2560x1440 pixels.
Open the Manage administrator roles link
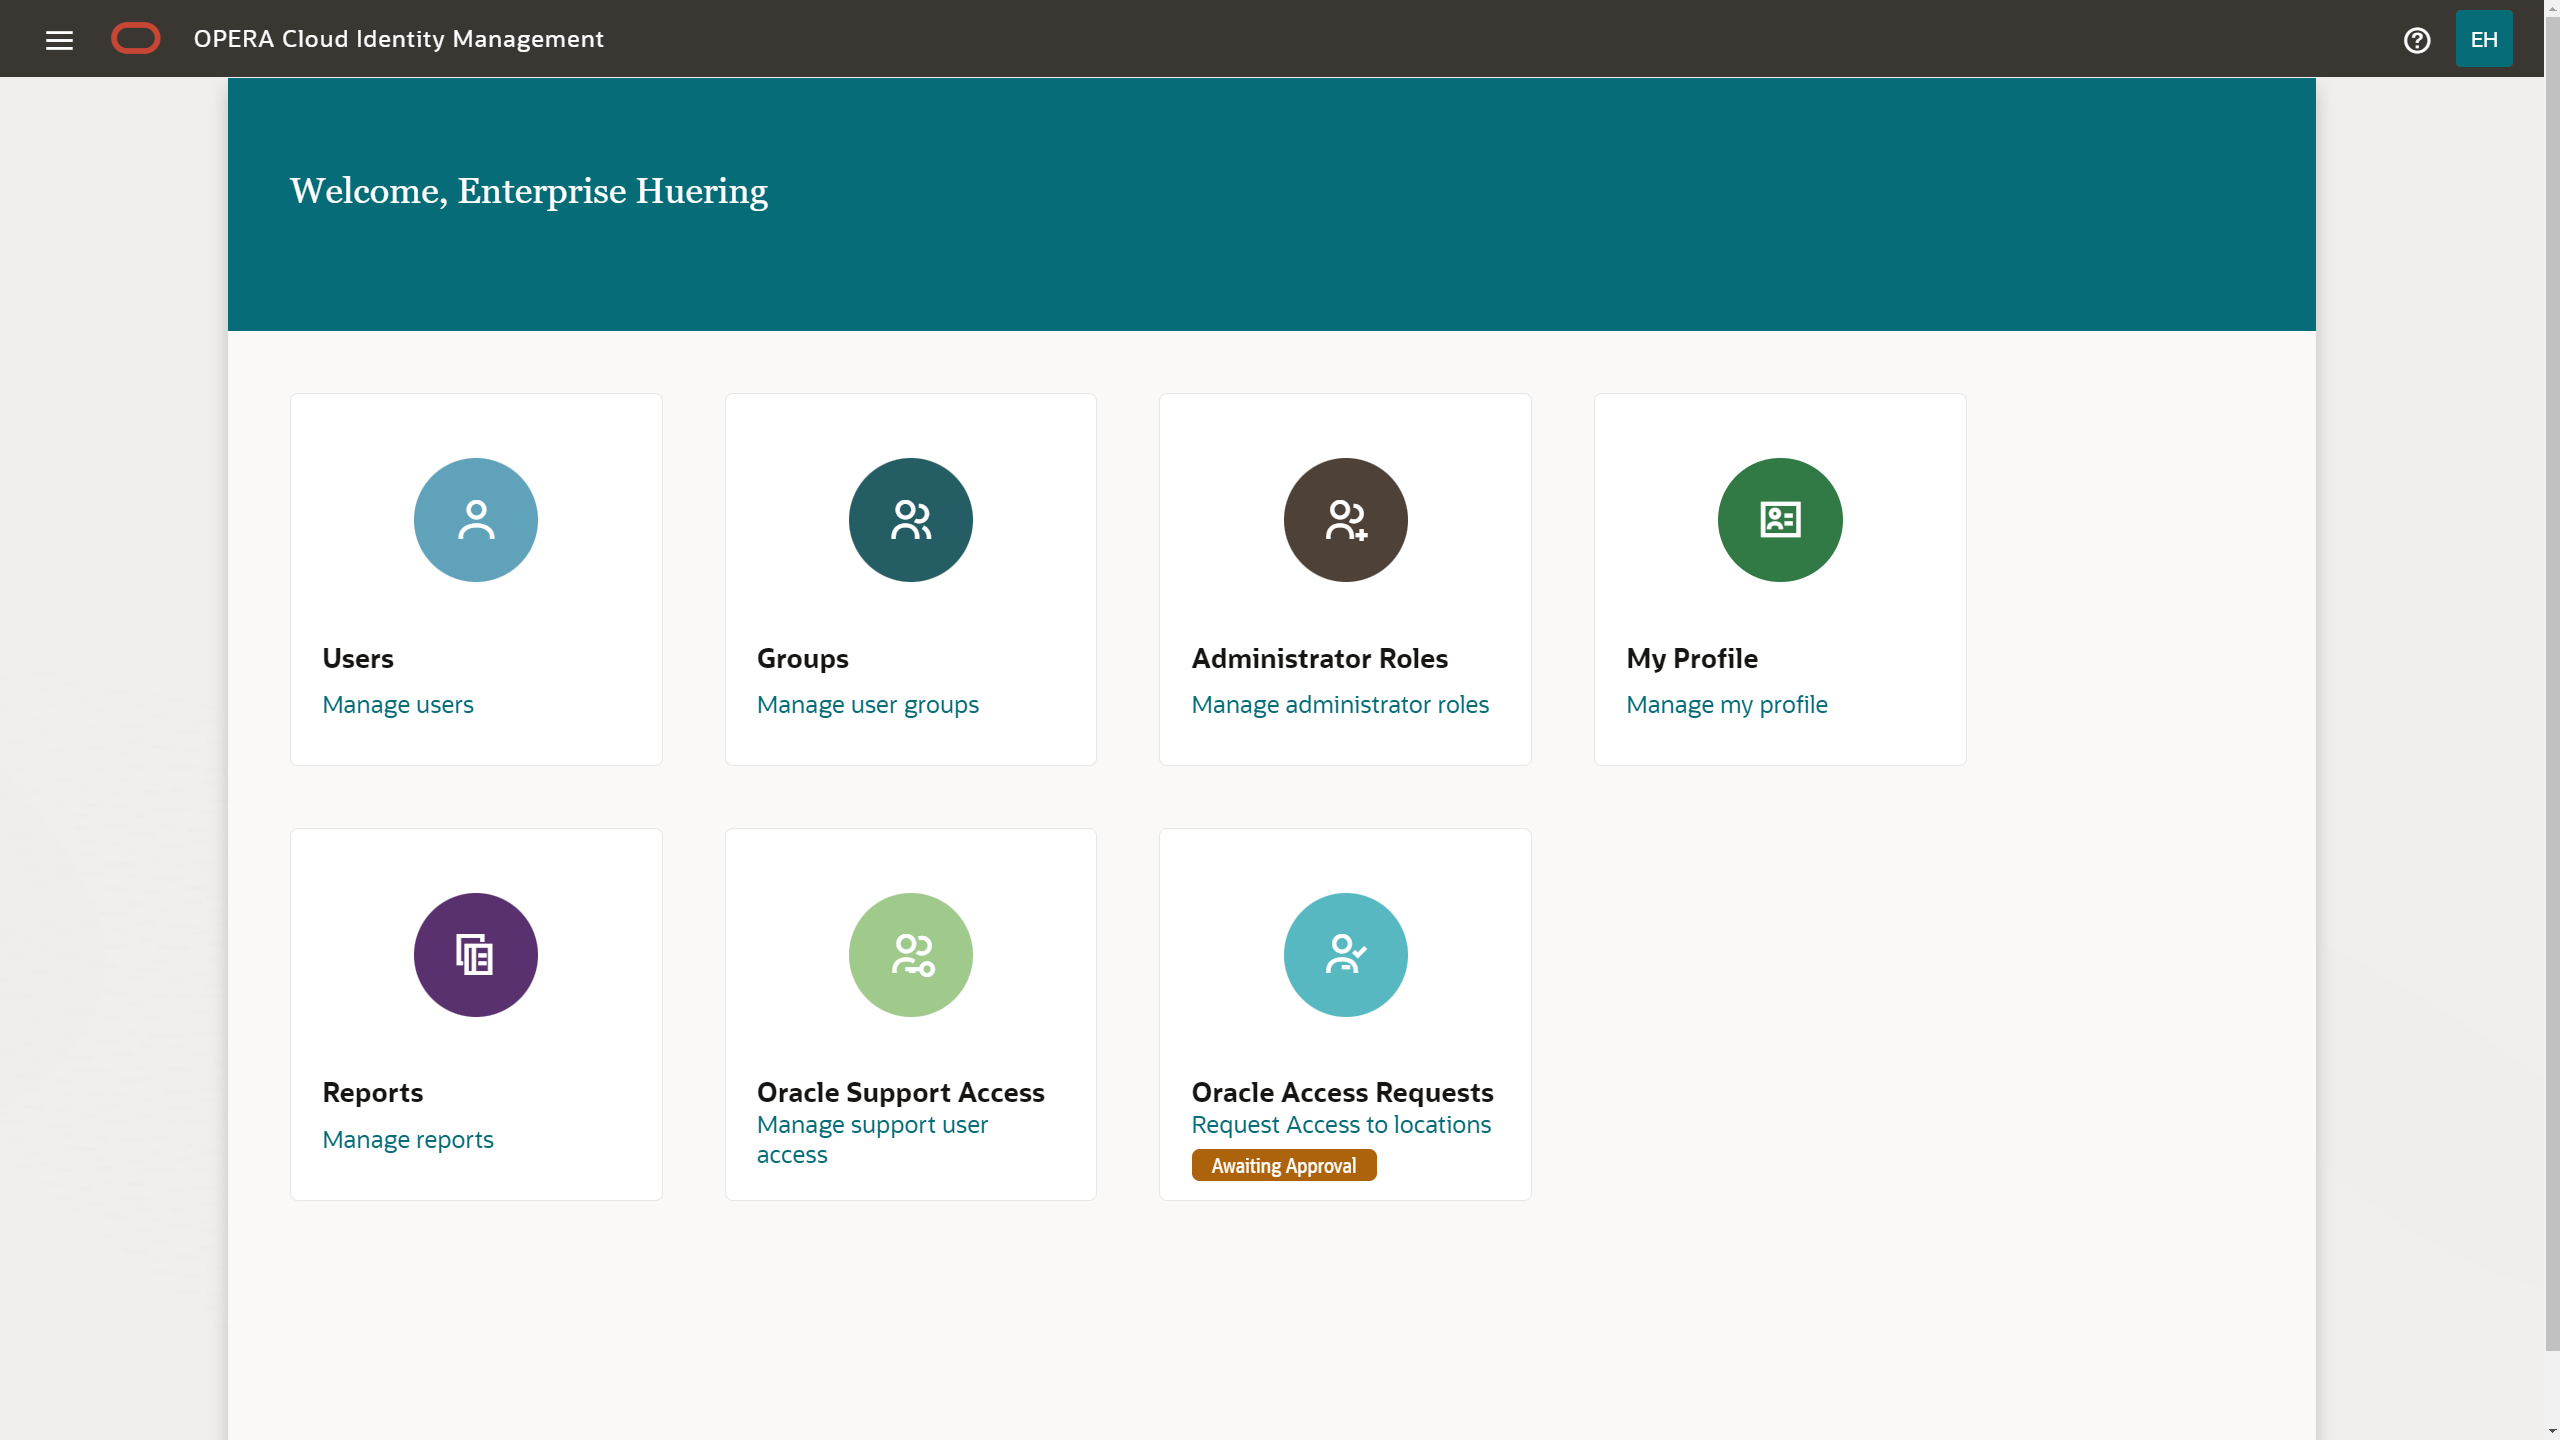(x=1340, y=704)
